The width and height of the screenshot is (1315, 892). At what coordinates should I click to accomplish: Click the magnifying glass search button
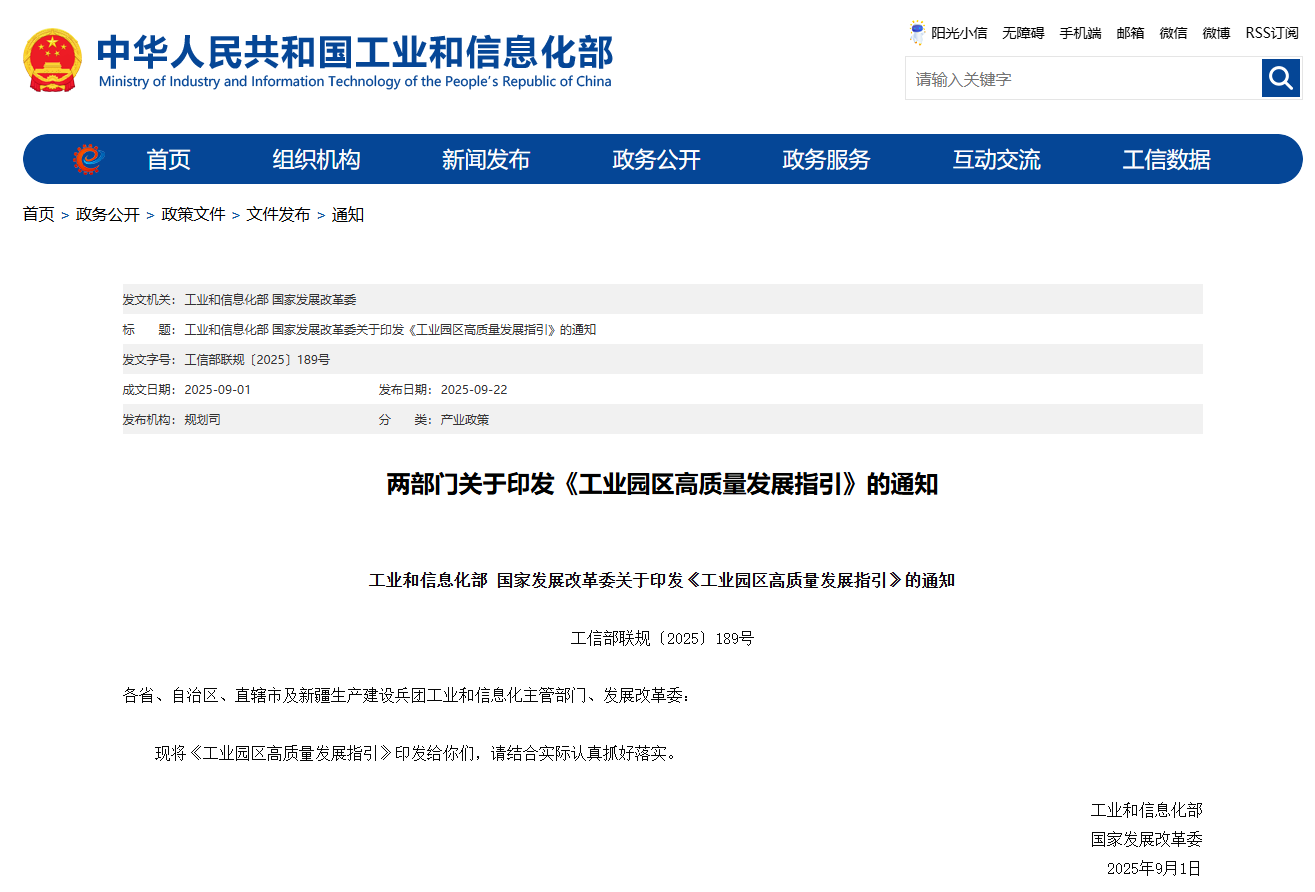[x=1280, y=78]
